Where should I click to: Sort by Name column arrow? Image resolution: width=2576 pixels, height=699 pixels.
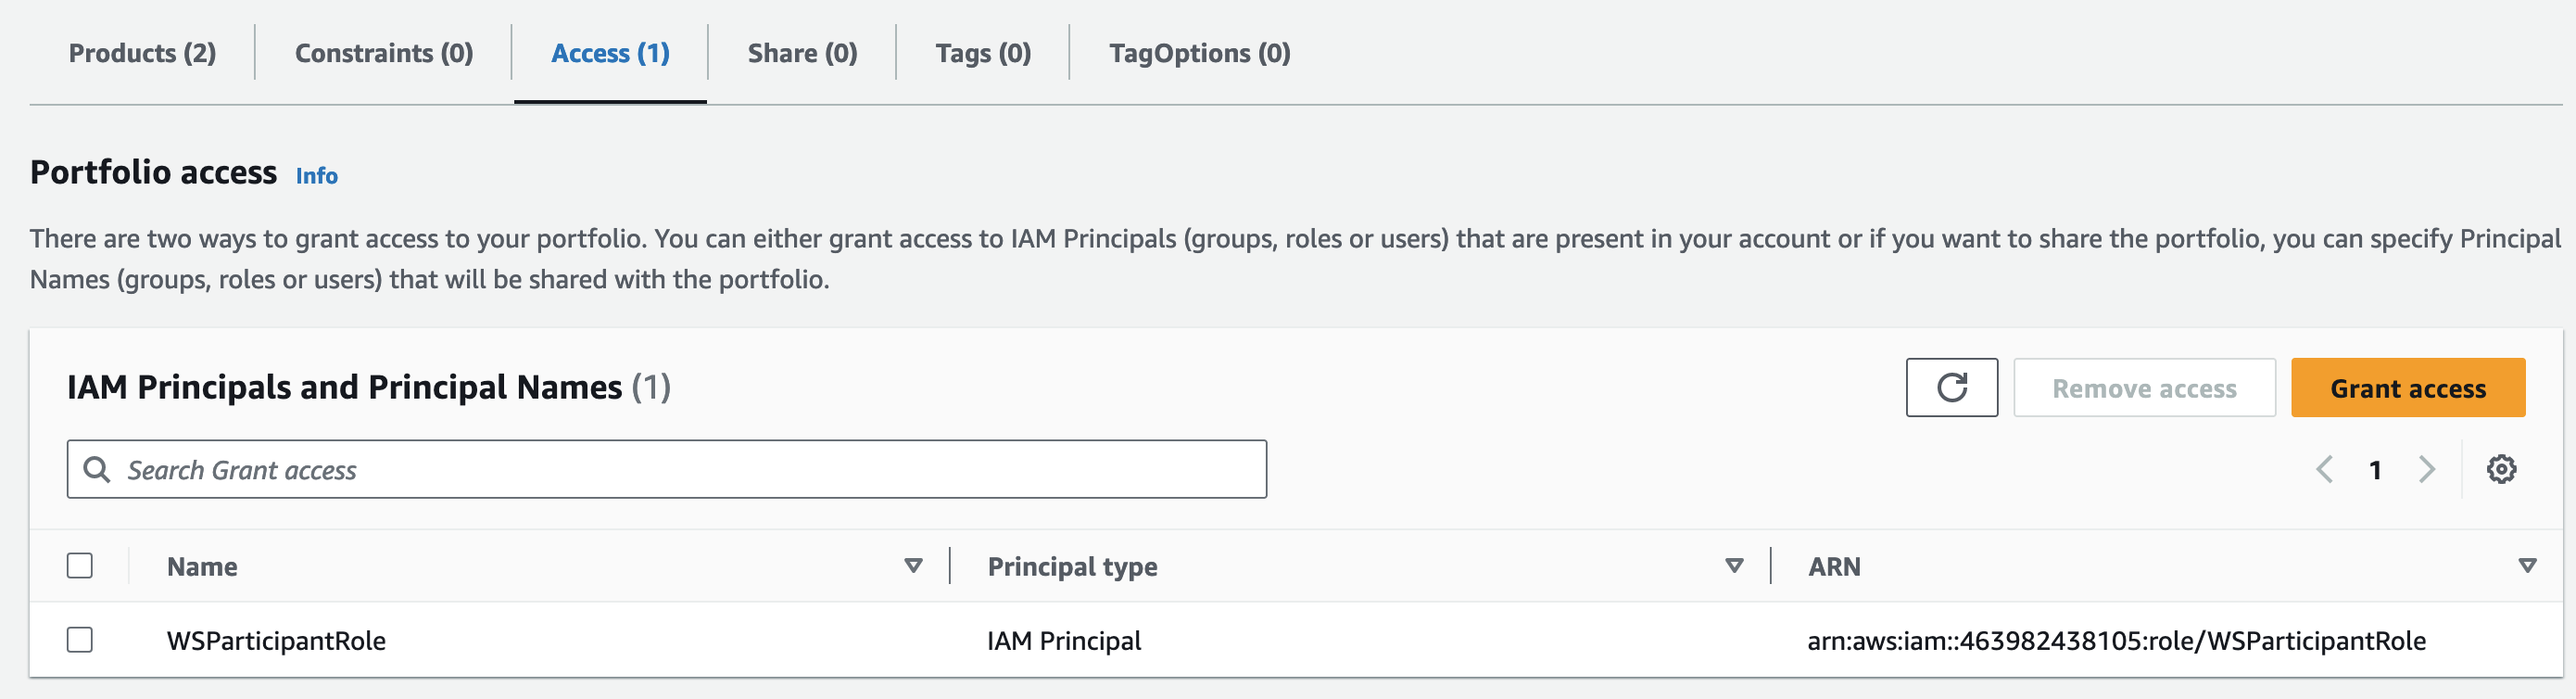tap(912, 566)
